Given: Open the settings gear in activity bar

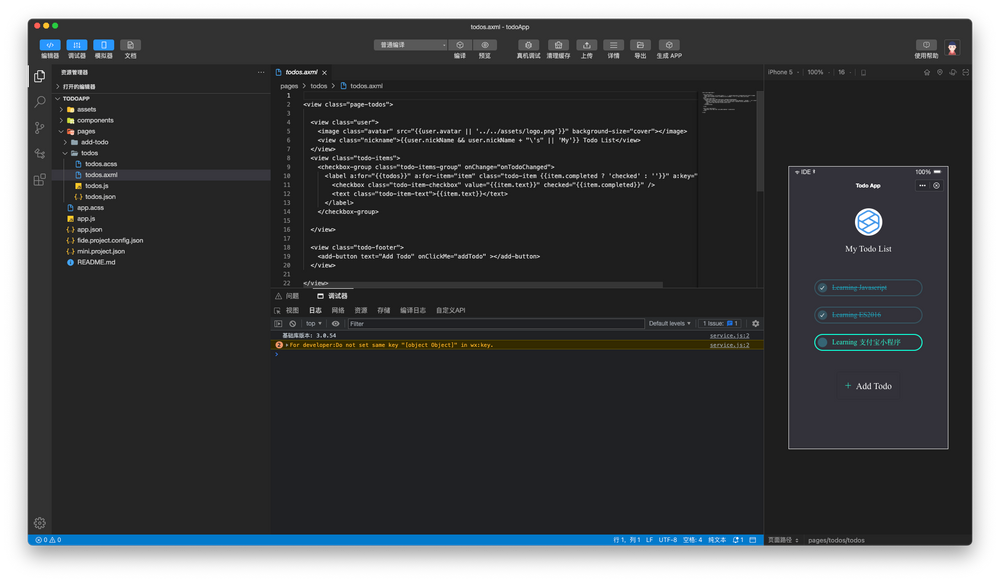Looking at the screenshot, I should pos(40,523).
